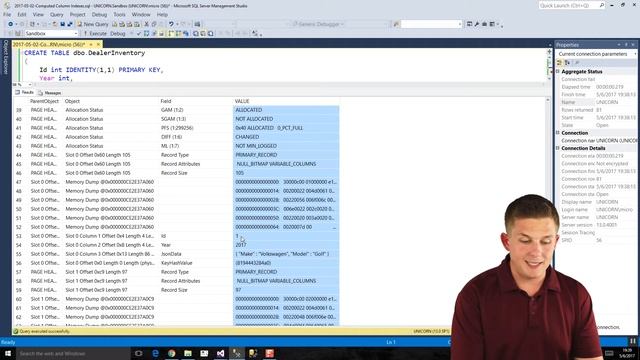Viewport: 640px width, 360px height.
Task: Click the New Query toolbar button
Action: pos(93,24)
